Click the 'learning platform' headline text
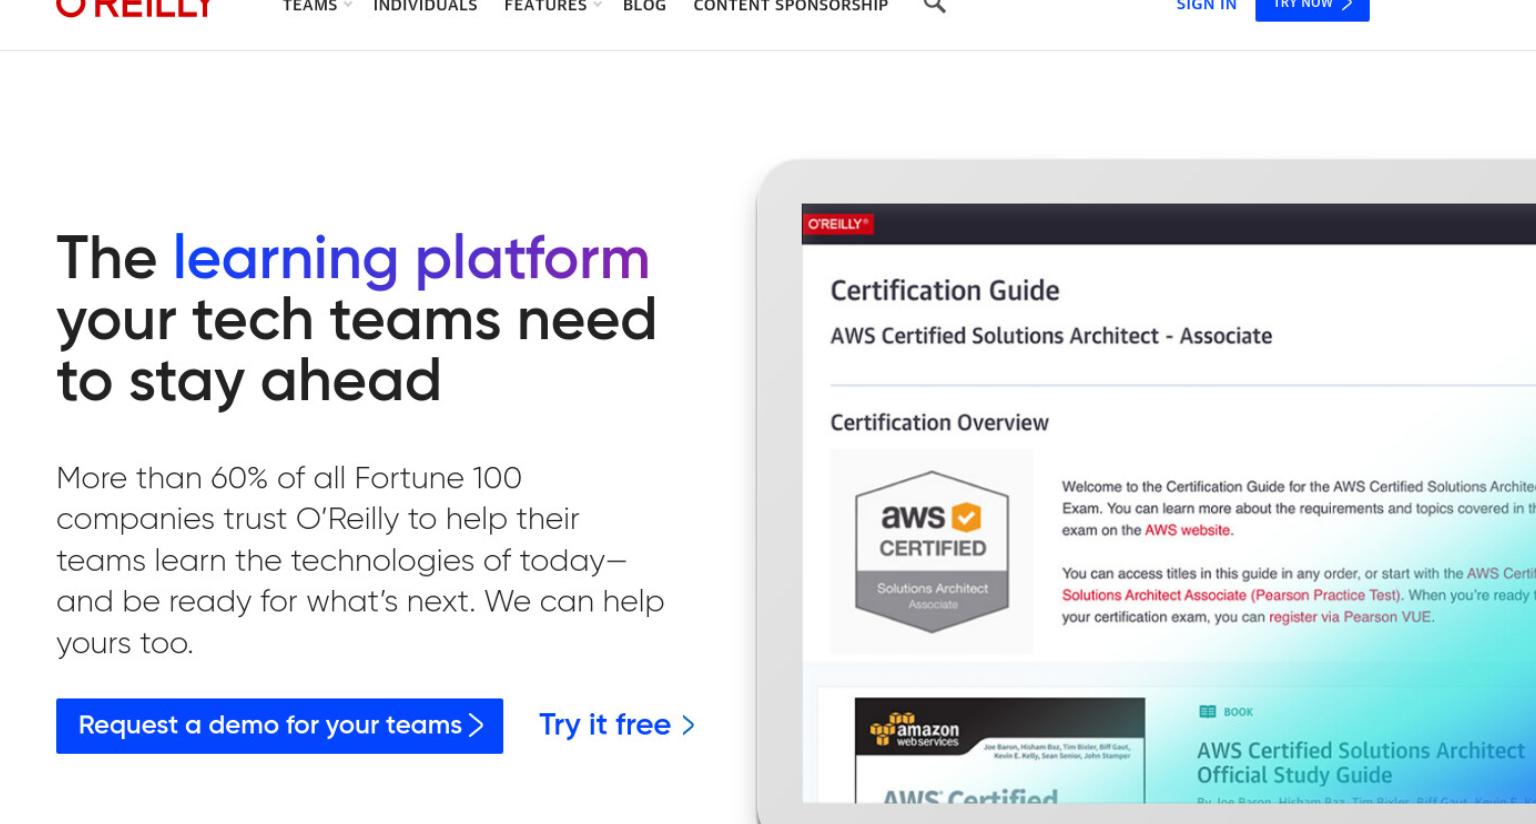The image size is (1536, 824). pyautogui.click(x=411, y=260)
